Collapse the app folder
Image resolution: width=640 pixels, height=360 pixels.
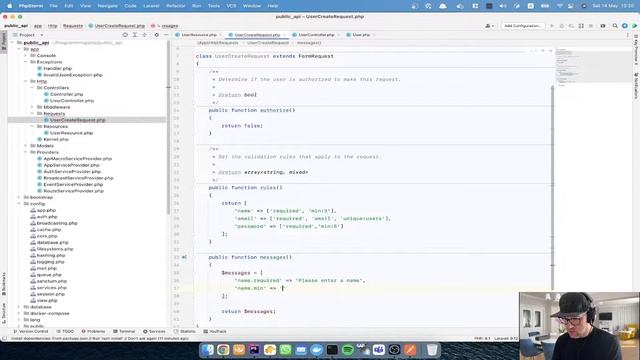19,49
